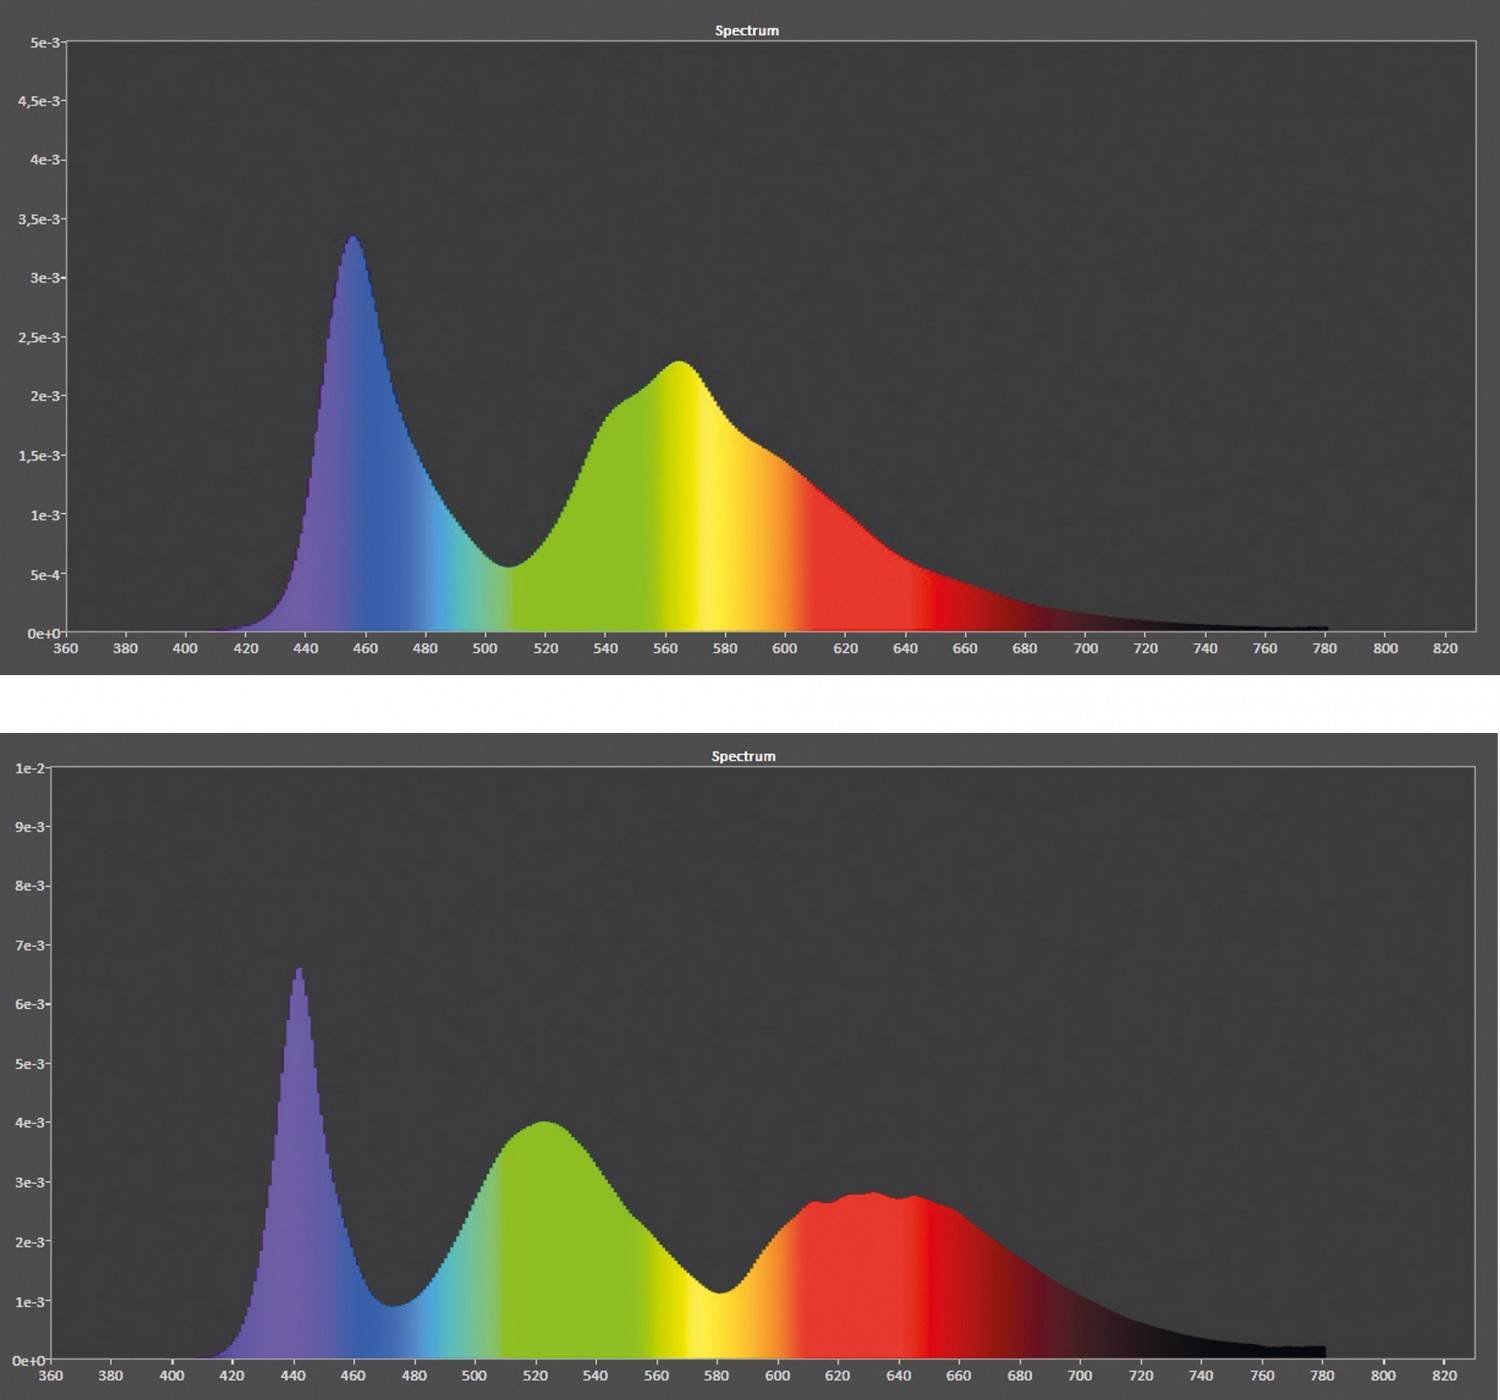Click the 8e-3 y-axis label
1500x1400 pixels.
30,886
